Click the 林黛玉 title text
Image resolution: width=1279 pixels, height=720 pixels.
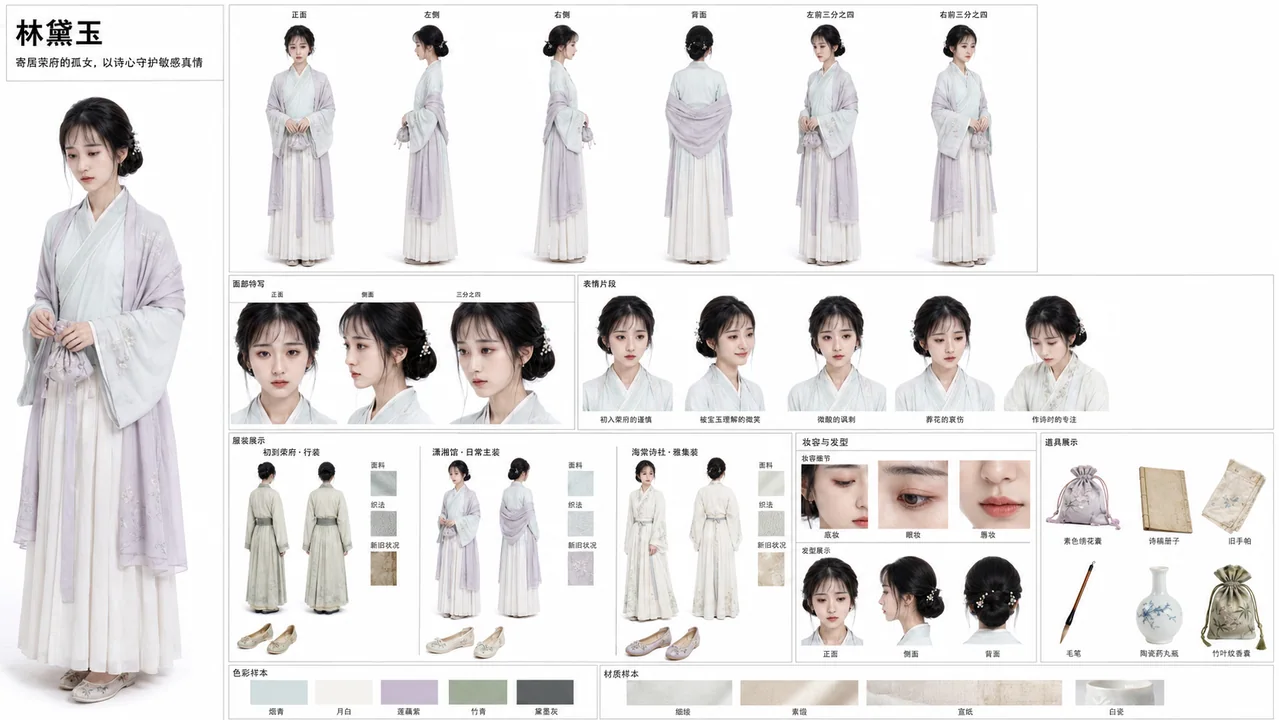tap(59, 33)
